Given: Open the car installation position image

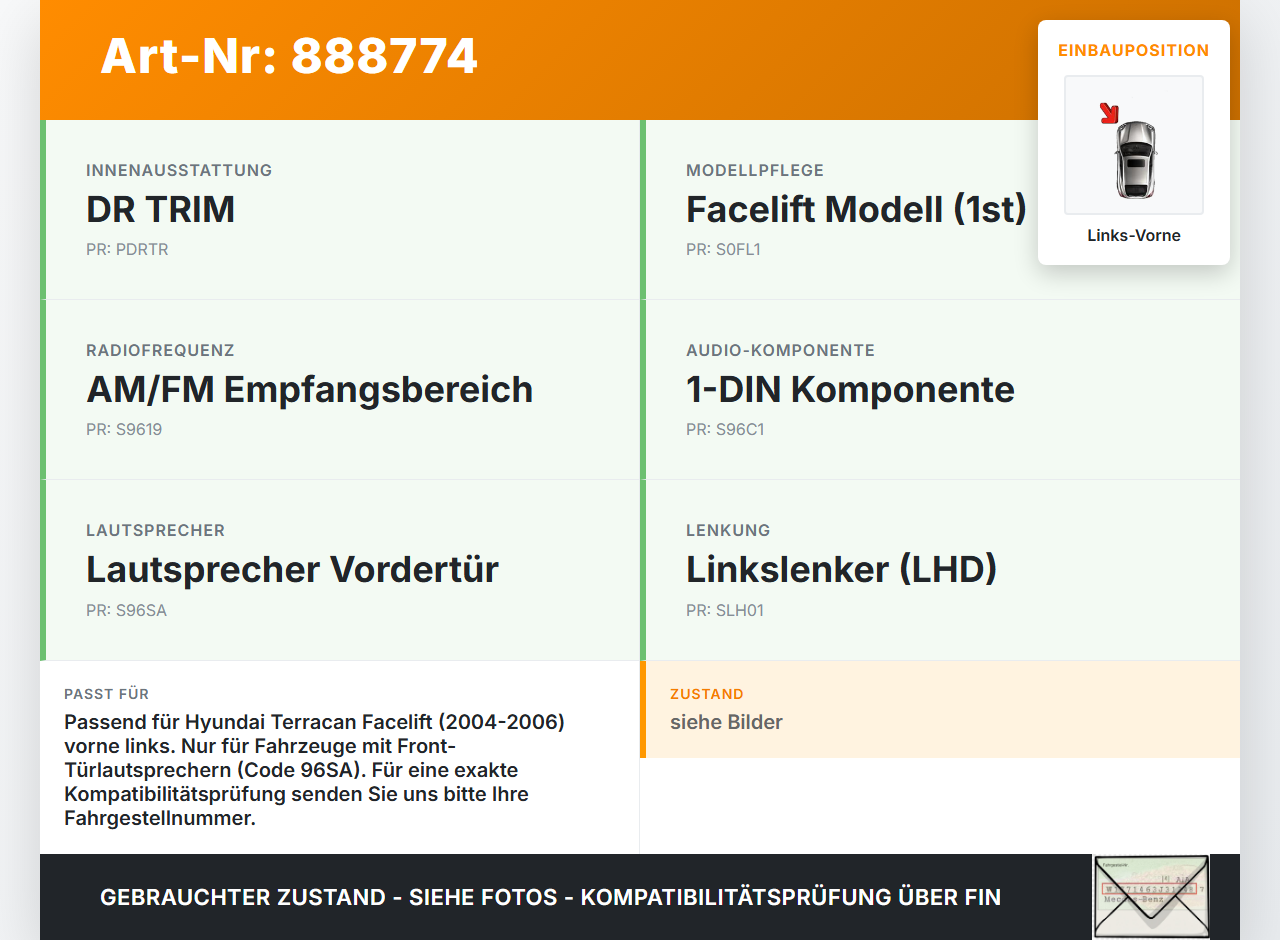Looking at the screenshot, I should pyautogui.click(x=1134, y=145).
